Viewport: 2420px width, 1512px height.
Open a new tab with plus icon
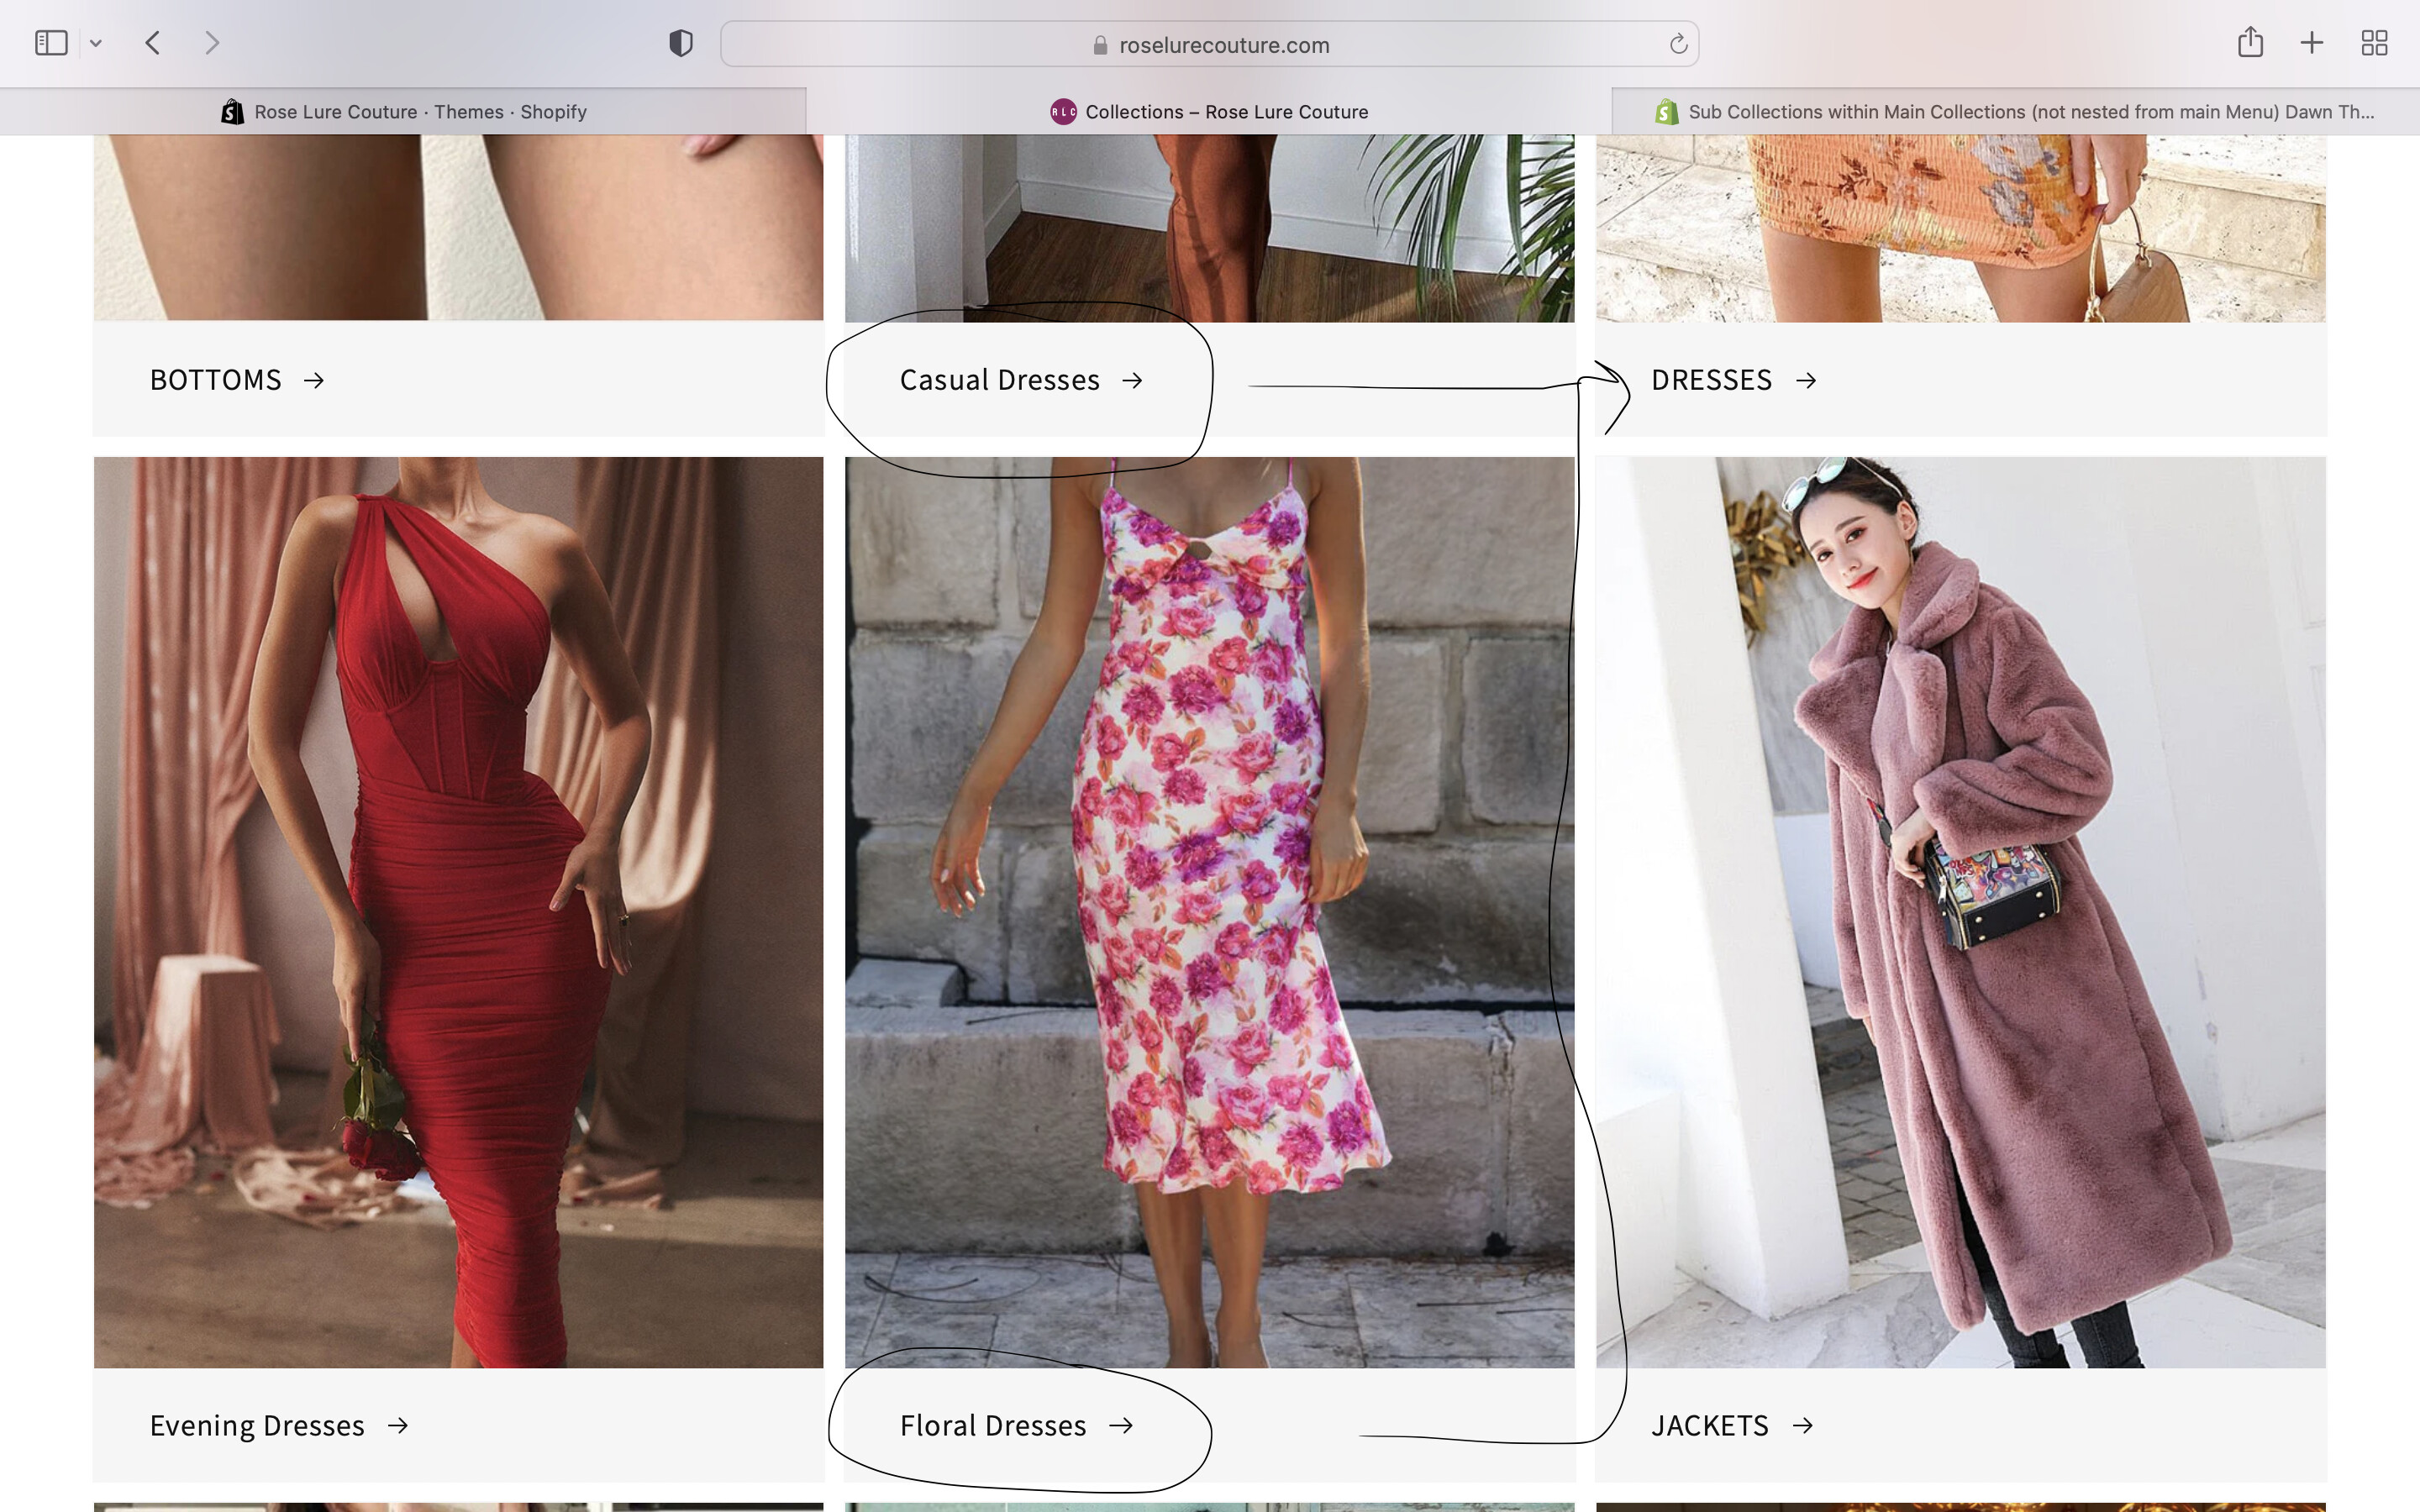coord(2311,43)
